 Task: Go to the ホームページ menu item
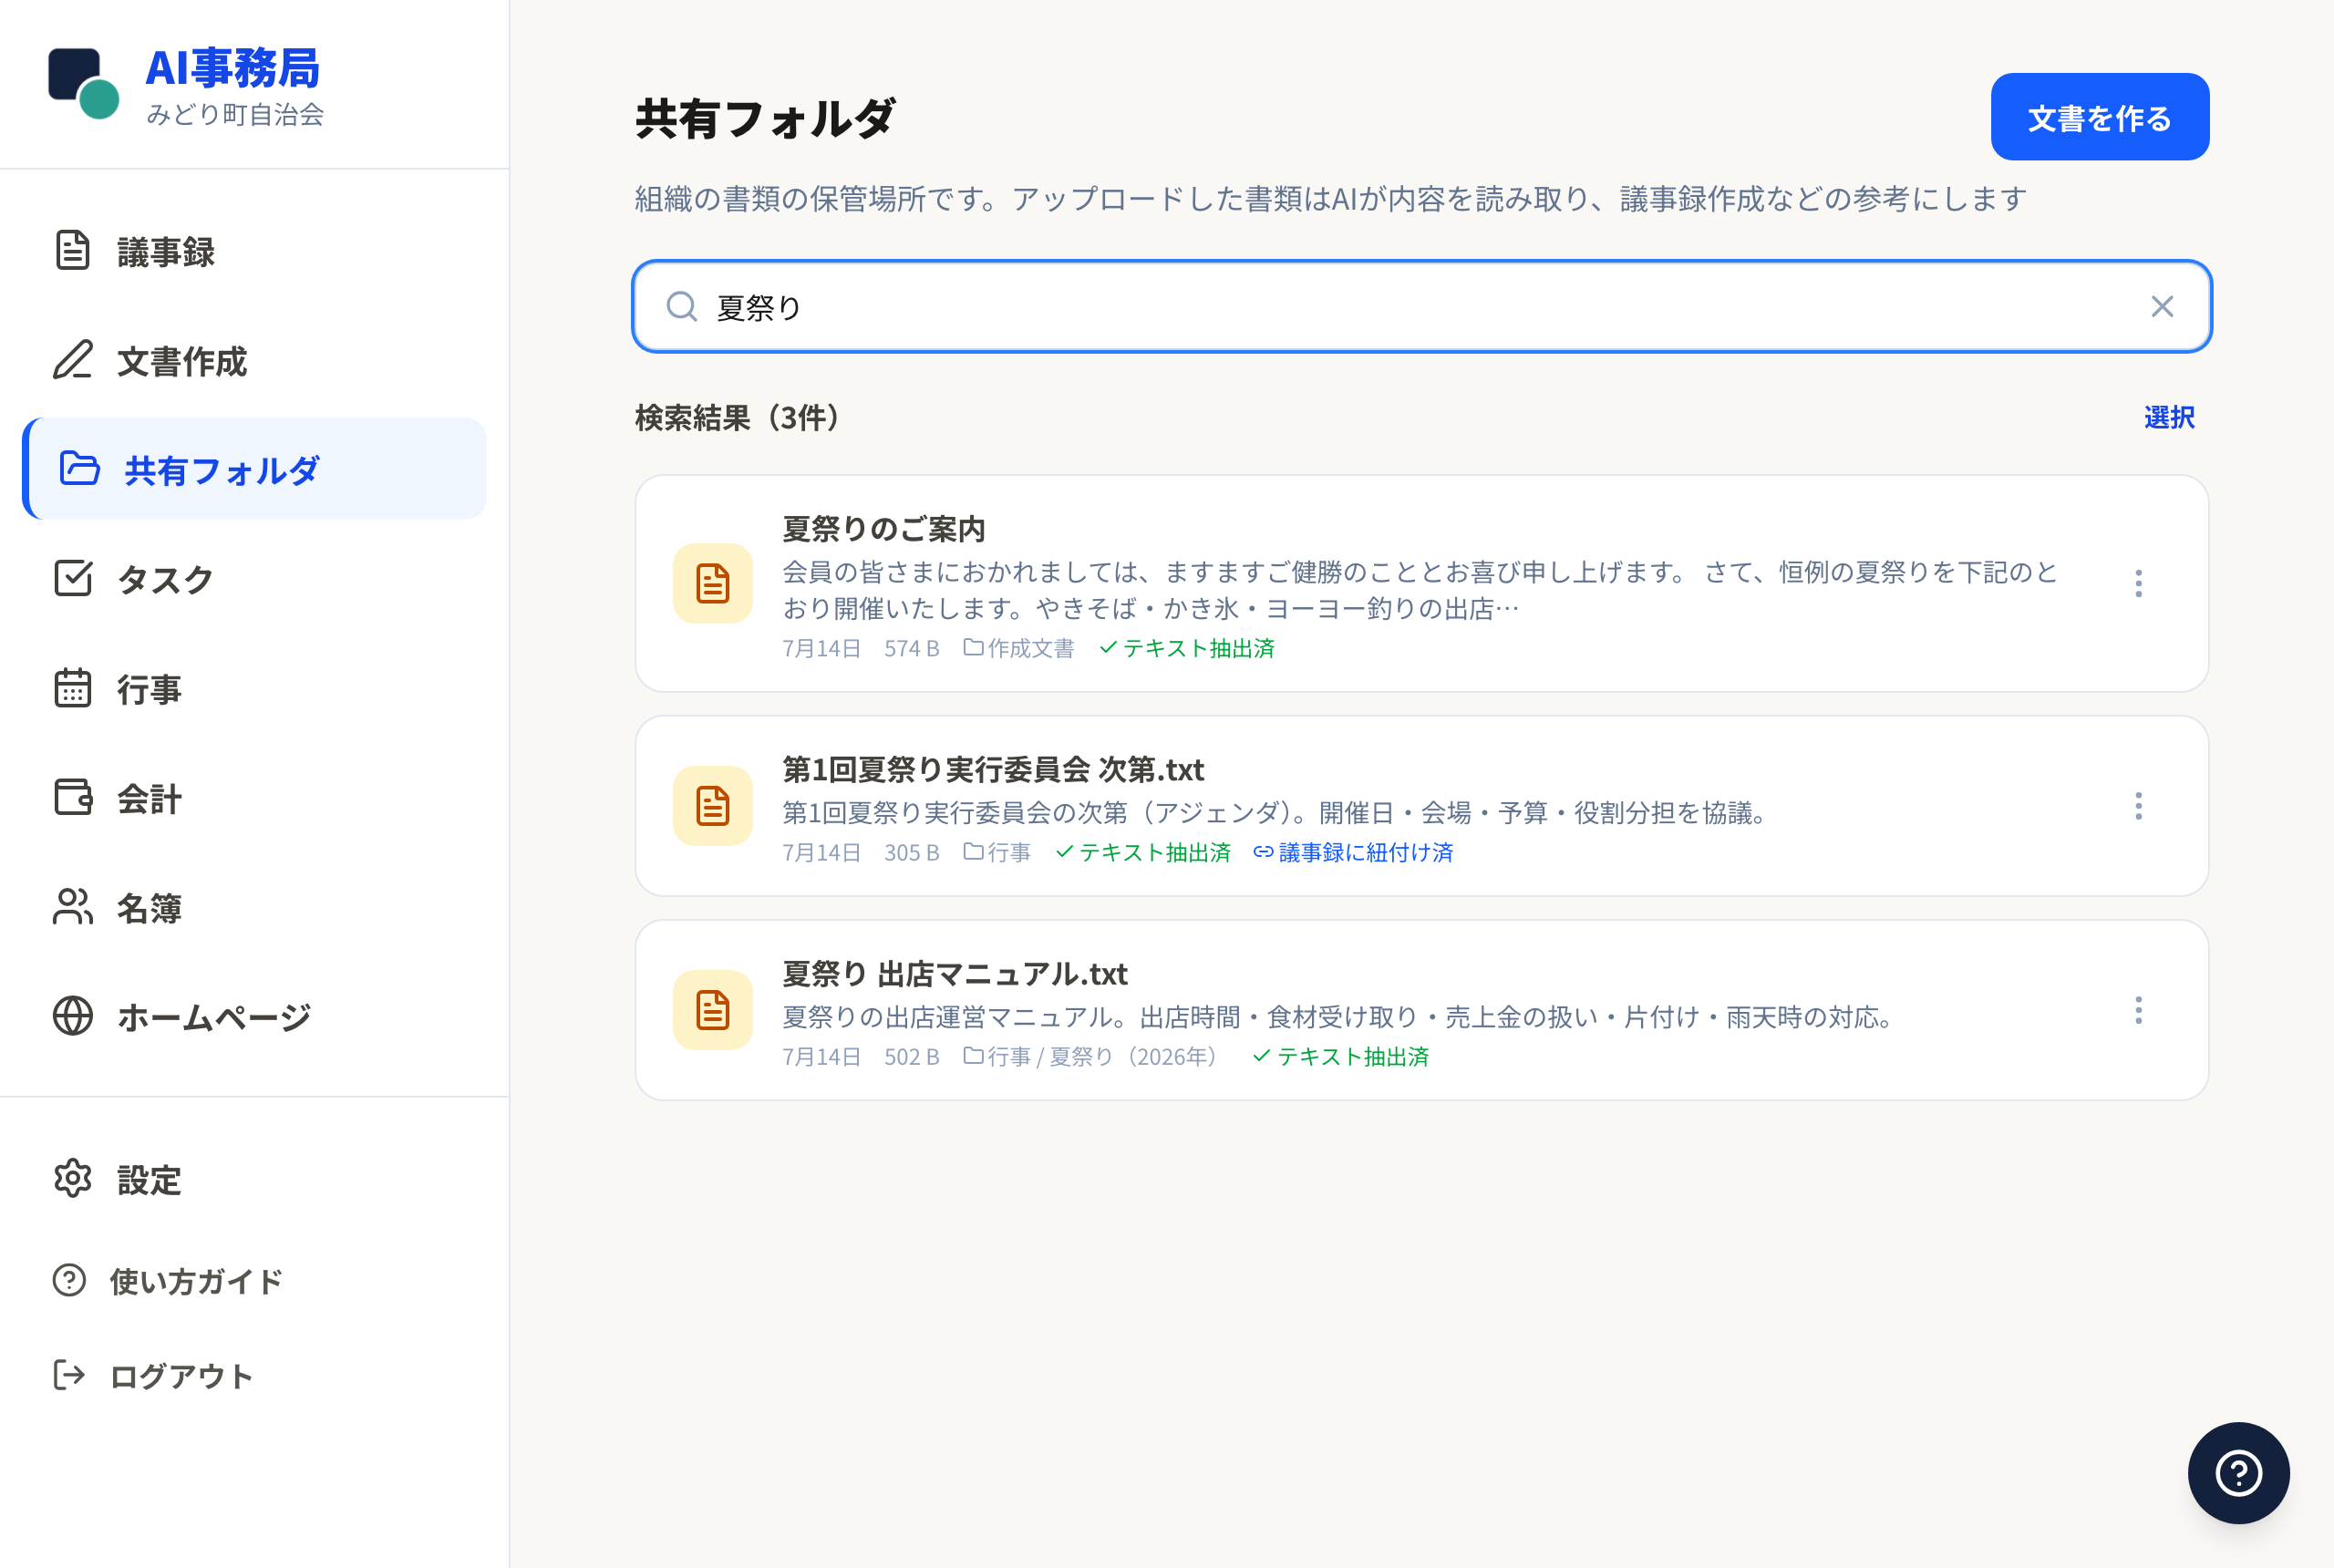[254, 1016]
